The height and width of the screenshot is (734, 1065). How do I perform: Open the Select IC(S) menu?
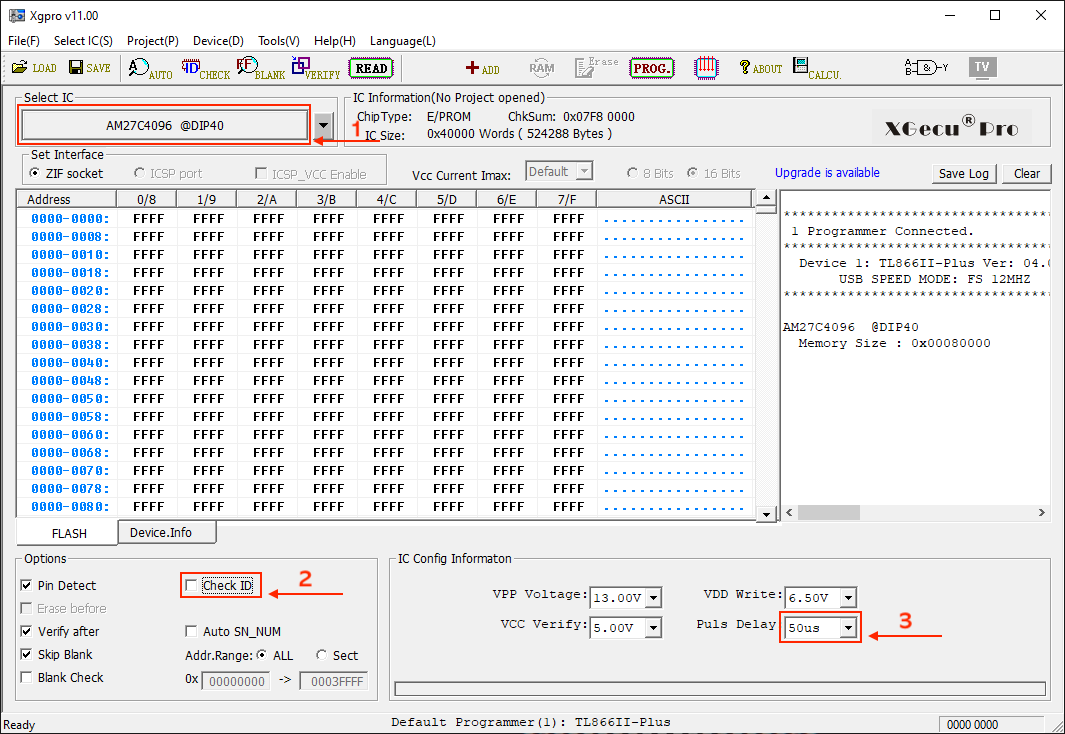pyautogui.click(x=83, y=41)
